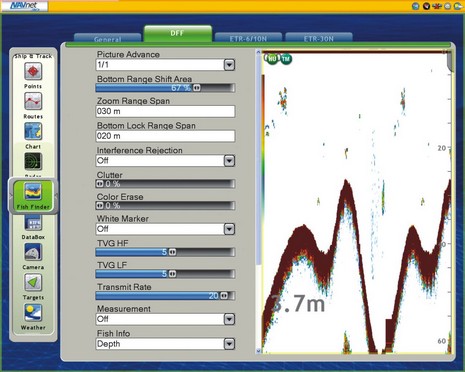Click the TM indicator on echo display
The height and width of the screenshot is (372, 465).
286,59
